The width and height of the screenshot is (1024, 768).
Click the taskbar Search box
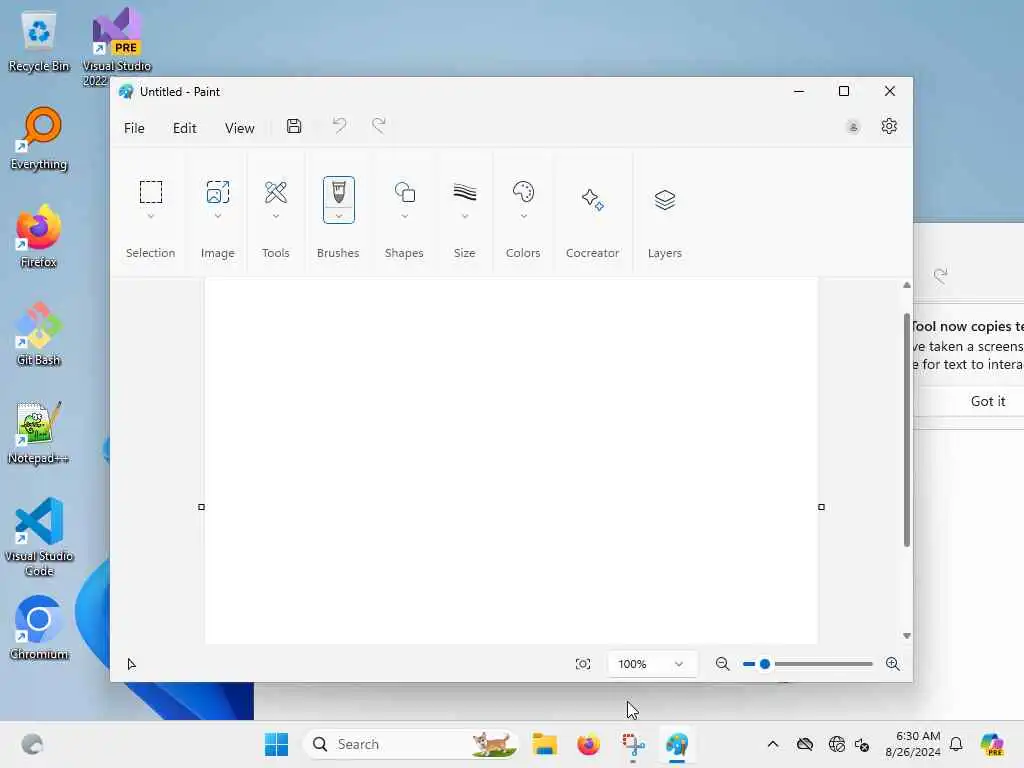tap(410, 744)
